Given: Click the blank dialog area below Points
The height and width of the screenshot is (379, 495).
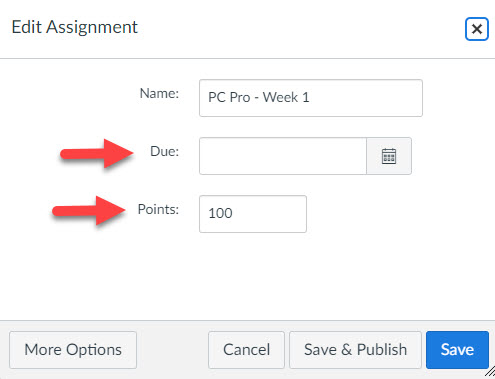Looking at the screenshot, I should [x=247, y=277].
